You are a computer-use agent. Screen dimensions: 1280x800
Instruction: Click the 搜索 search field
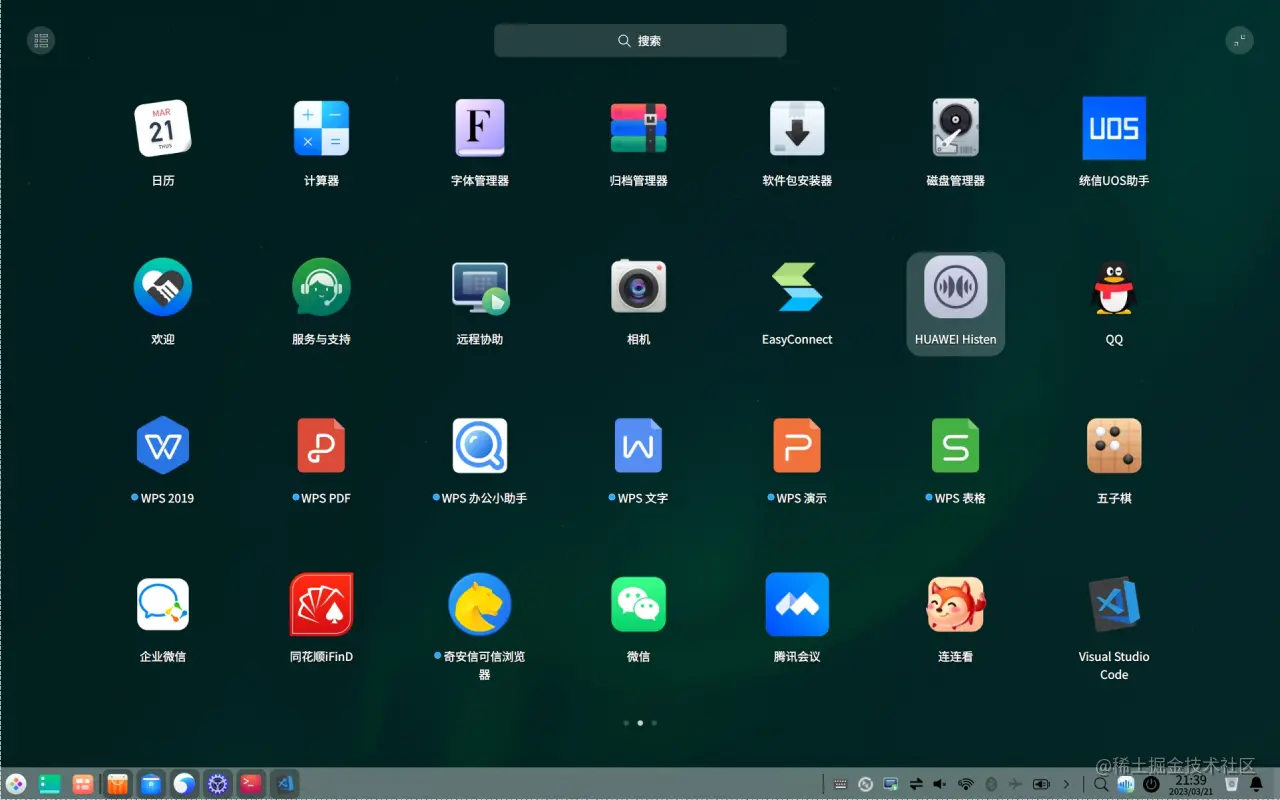[640, 41]
